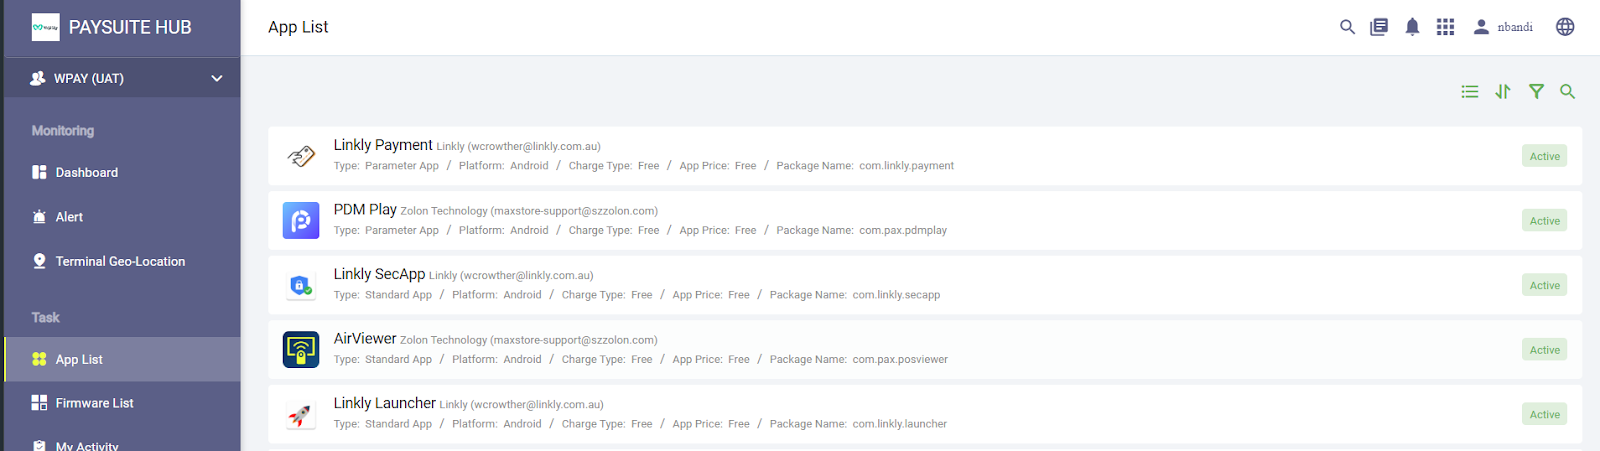1600x451 pixels.
Task: Click the Linkly Launcher rocket icon
Action: tap(301, 414)
